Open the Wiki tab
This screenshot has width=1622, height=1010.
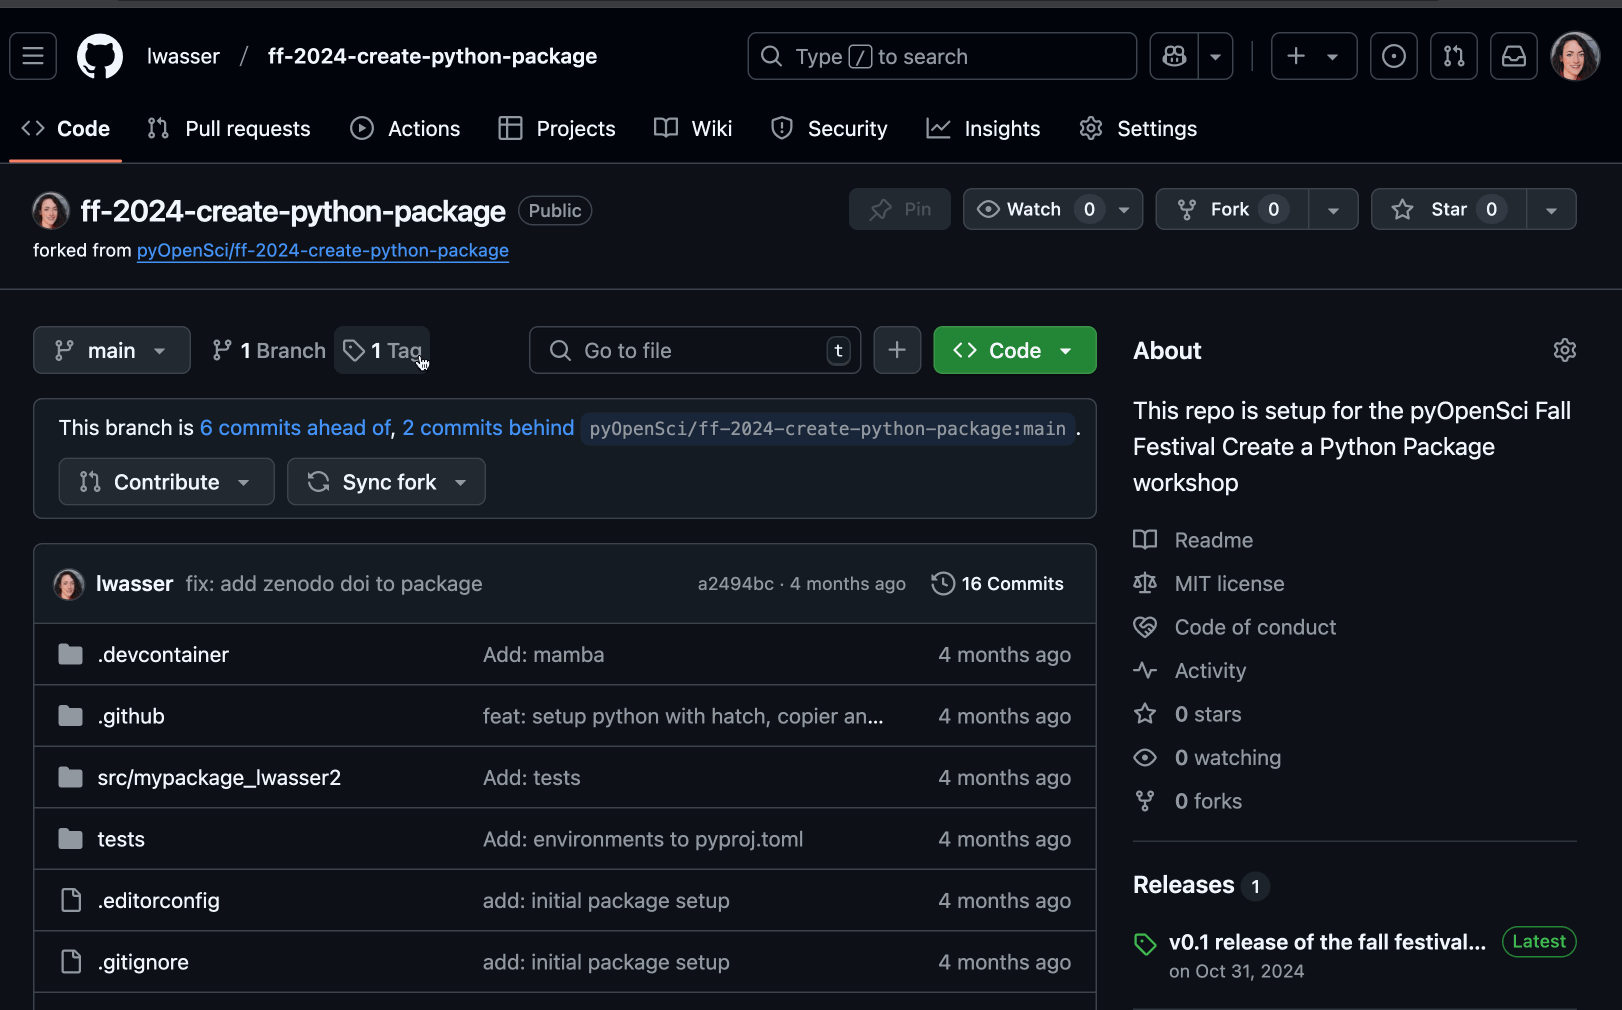tap(693, 129)
